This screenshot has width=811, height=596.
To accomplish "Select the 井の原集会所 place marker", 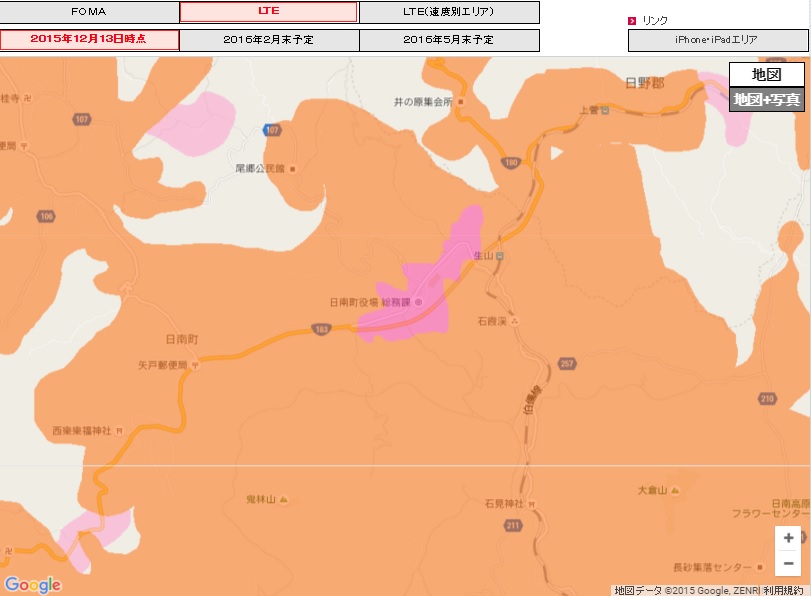I will (461, 102).
